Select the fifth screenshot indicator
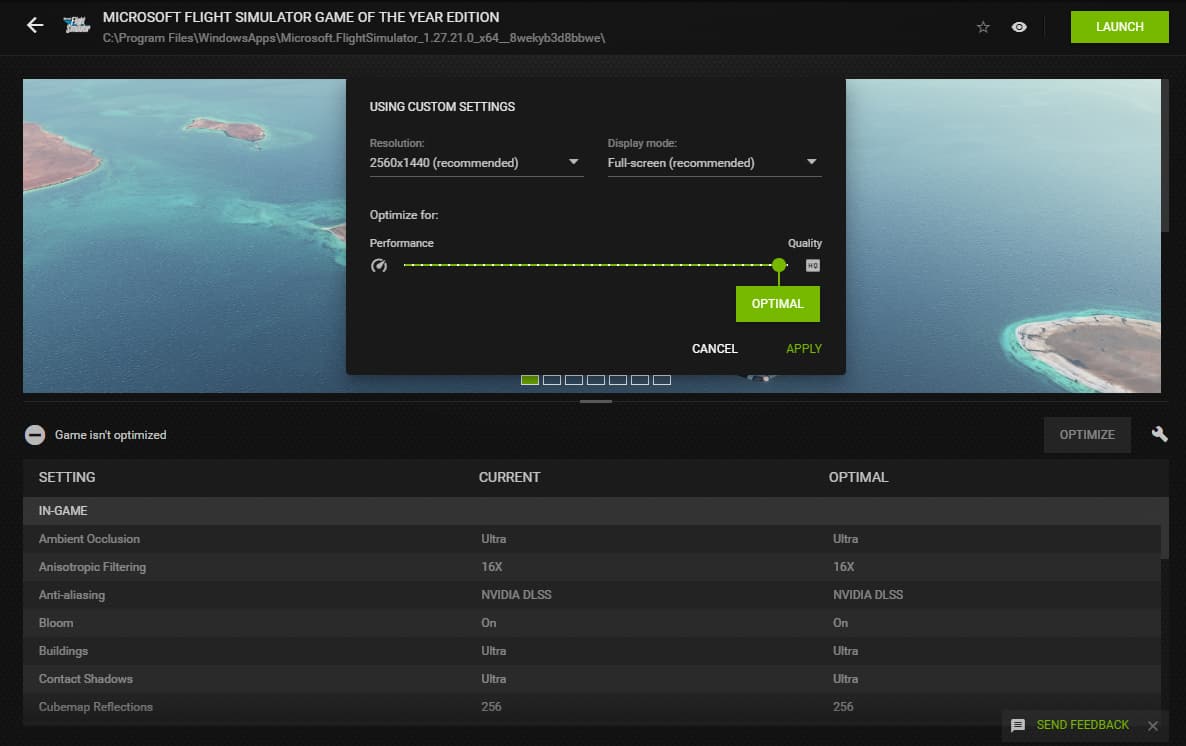 [x=618, y=380]
